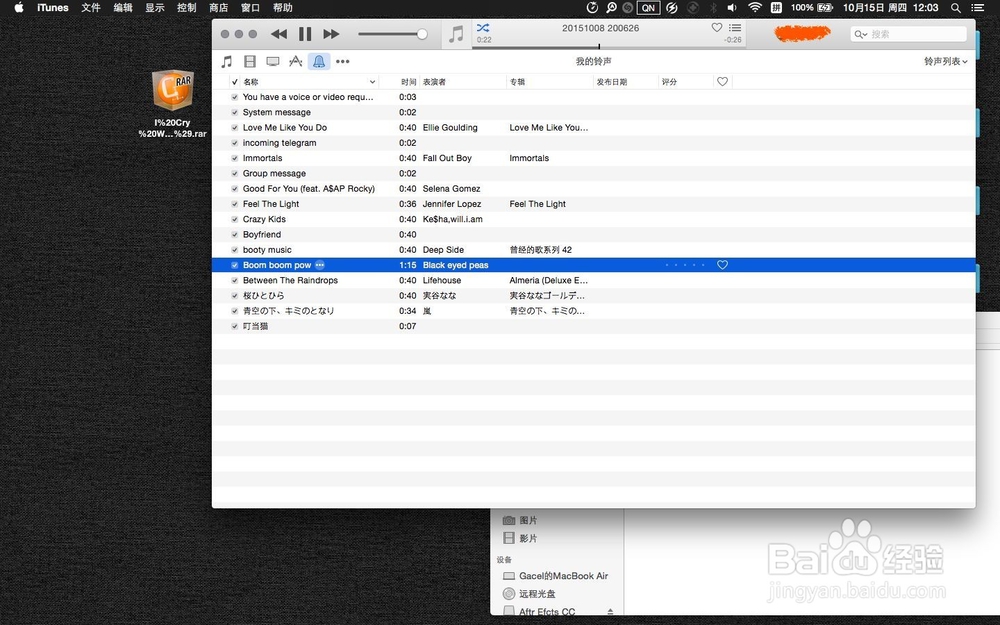Open the Notification Center icon
This screenshot has width=1000, height=625.
pyautogui.click(x=978, y=8)
